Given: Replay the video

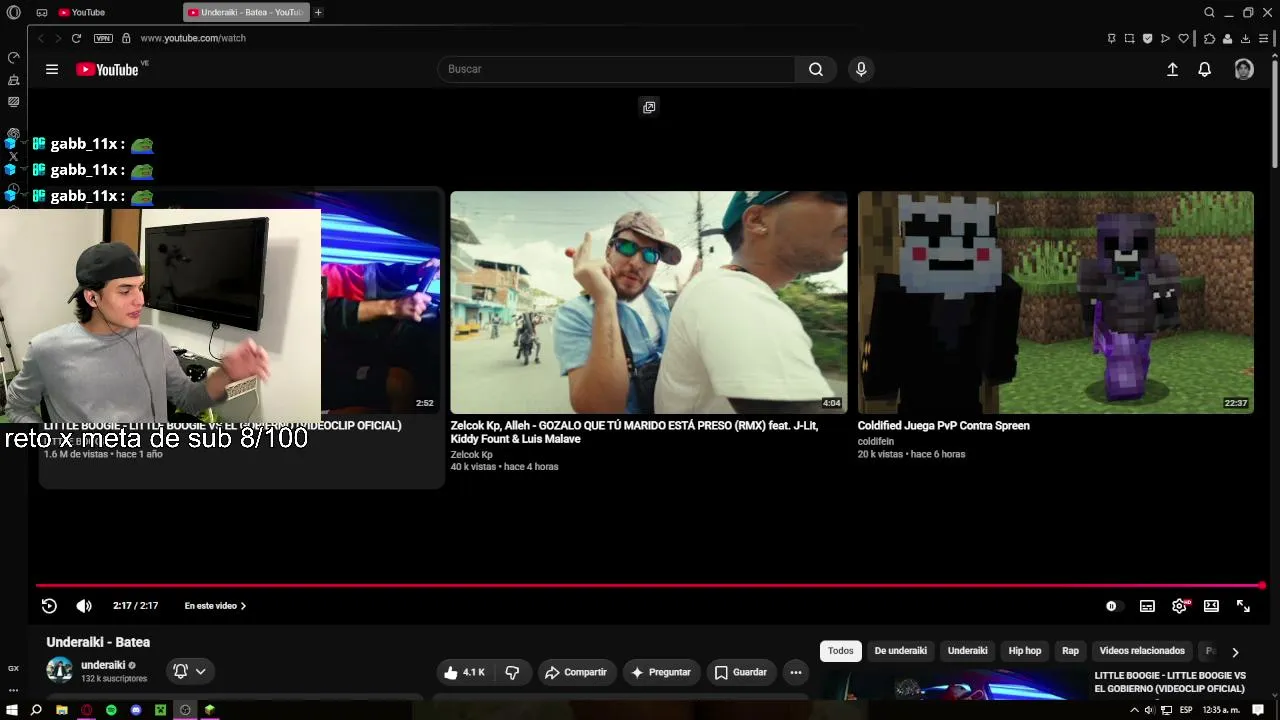Looking at the screenshot, I should pyautogui.click(x=49, y=606).
